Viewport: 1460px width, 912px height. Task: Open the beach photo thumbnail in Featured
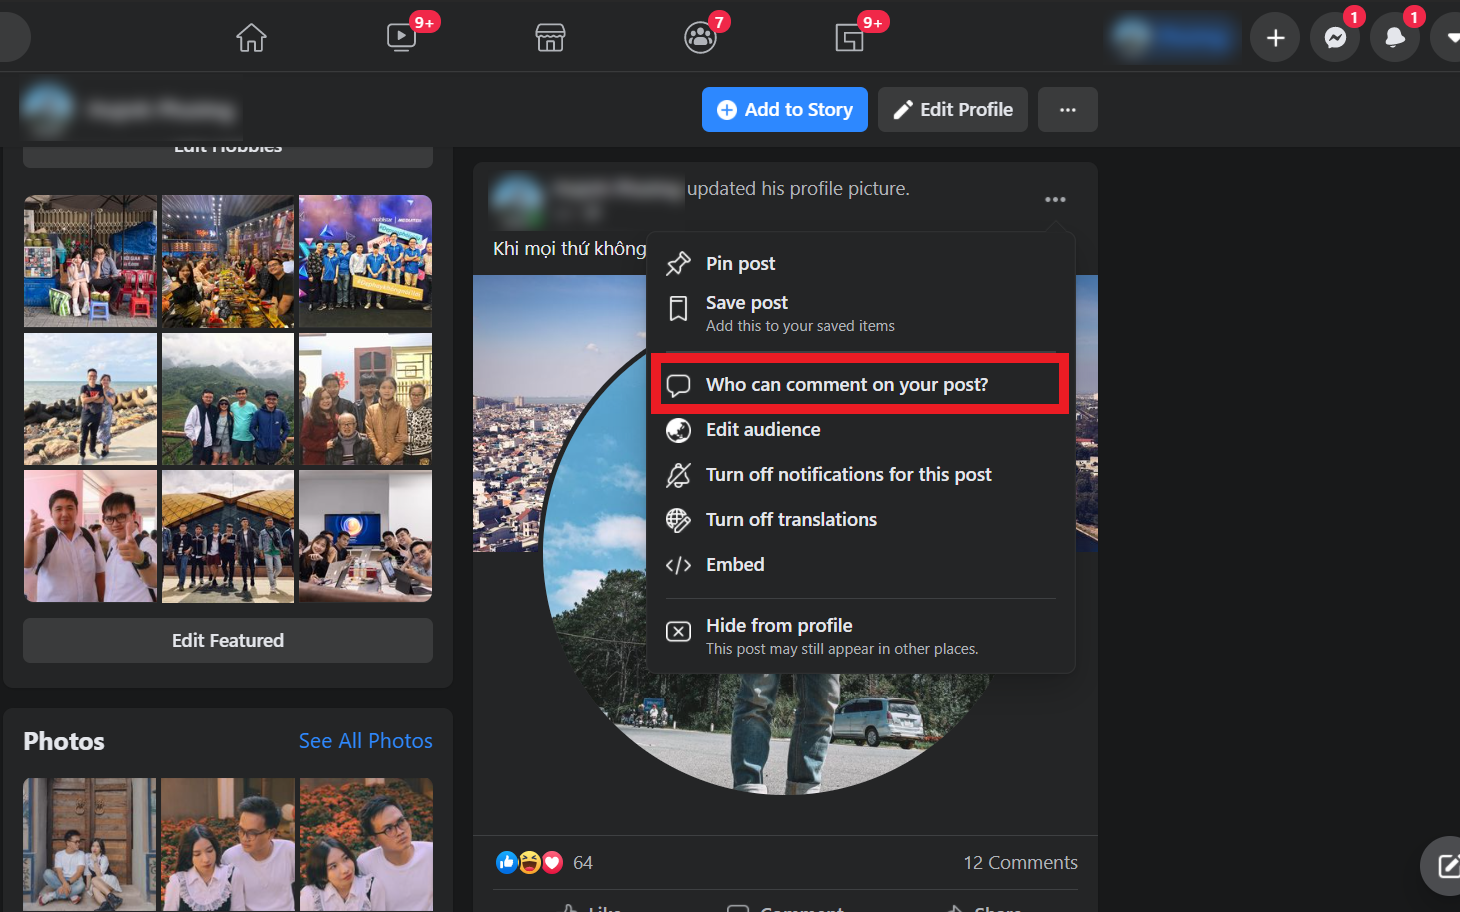click(x=90, y=399)
